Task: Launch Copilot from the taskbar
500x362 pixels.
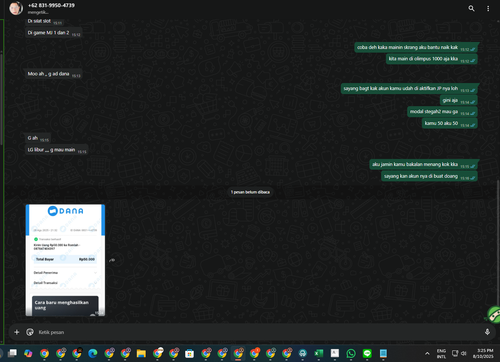Action: click(x=28, y=353)
